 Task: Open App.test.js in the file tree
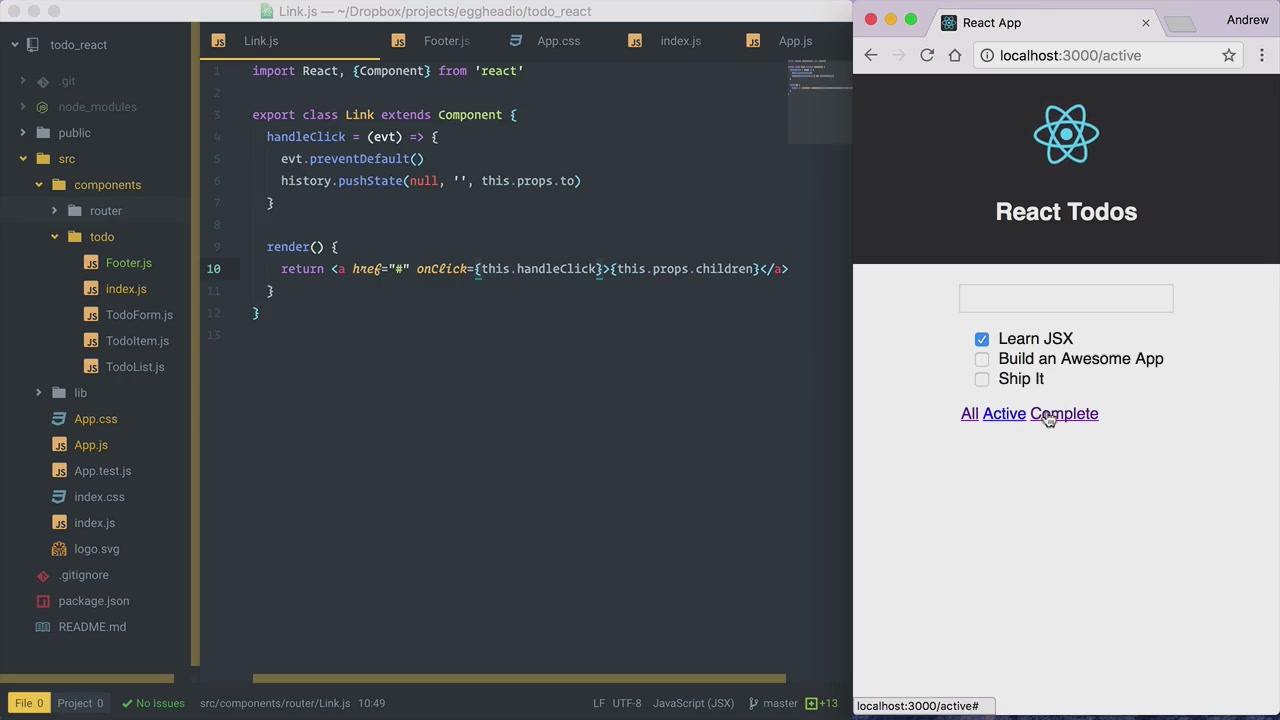[x=102, y=471]
